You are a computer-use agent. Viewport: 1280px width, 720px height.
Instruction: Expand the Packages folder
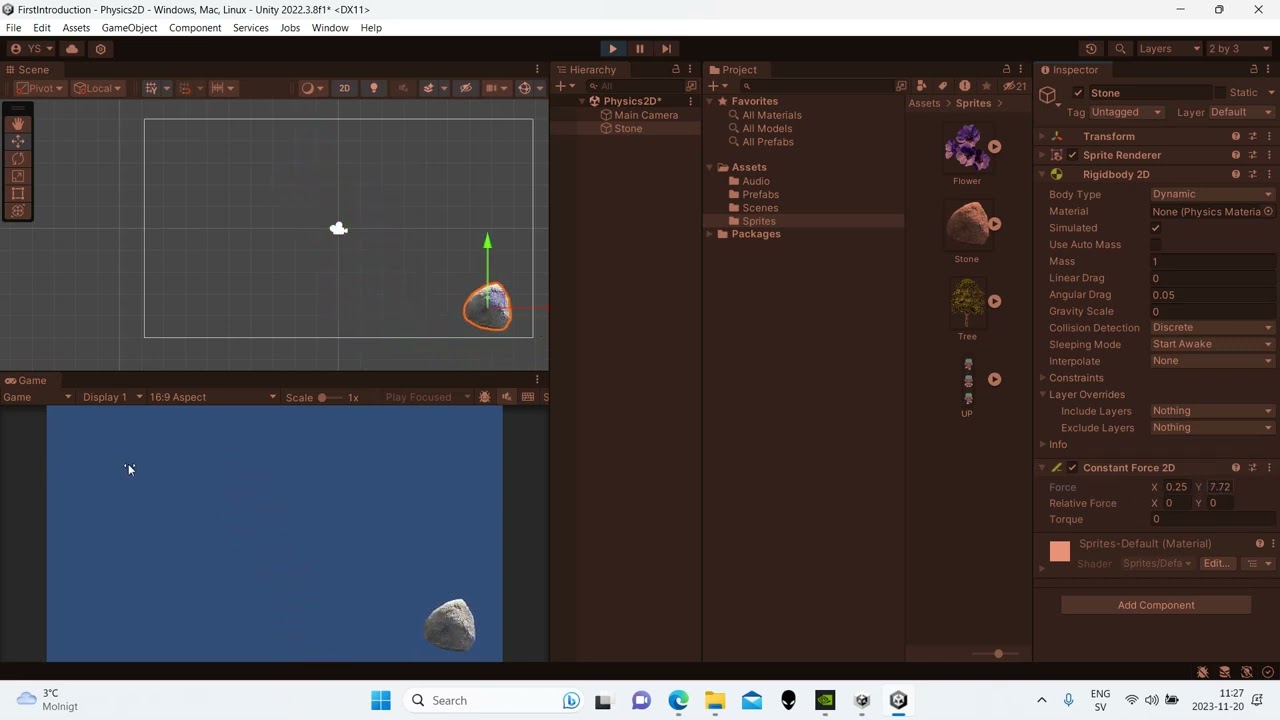click(710, 234)
